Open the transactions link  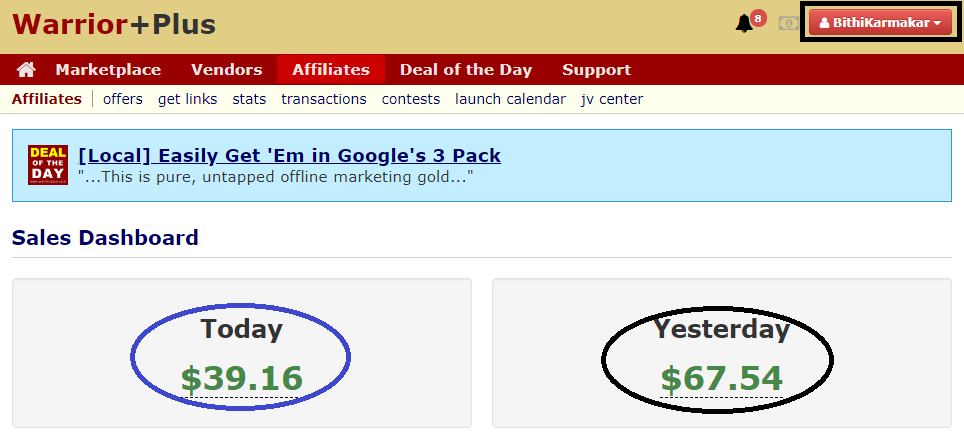pos(324,99)
